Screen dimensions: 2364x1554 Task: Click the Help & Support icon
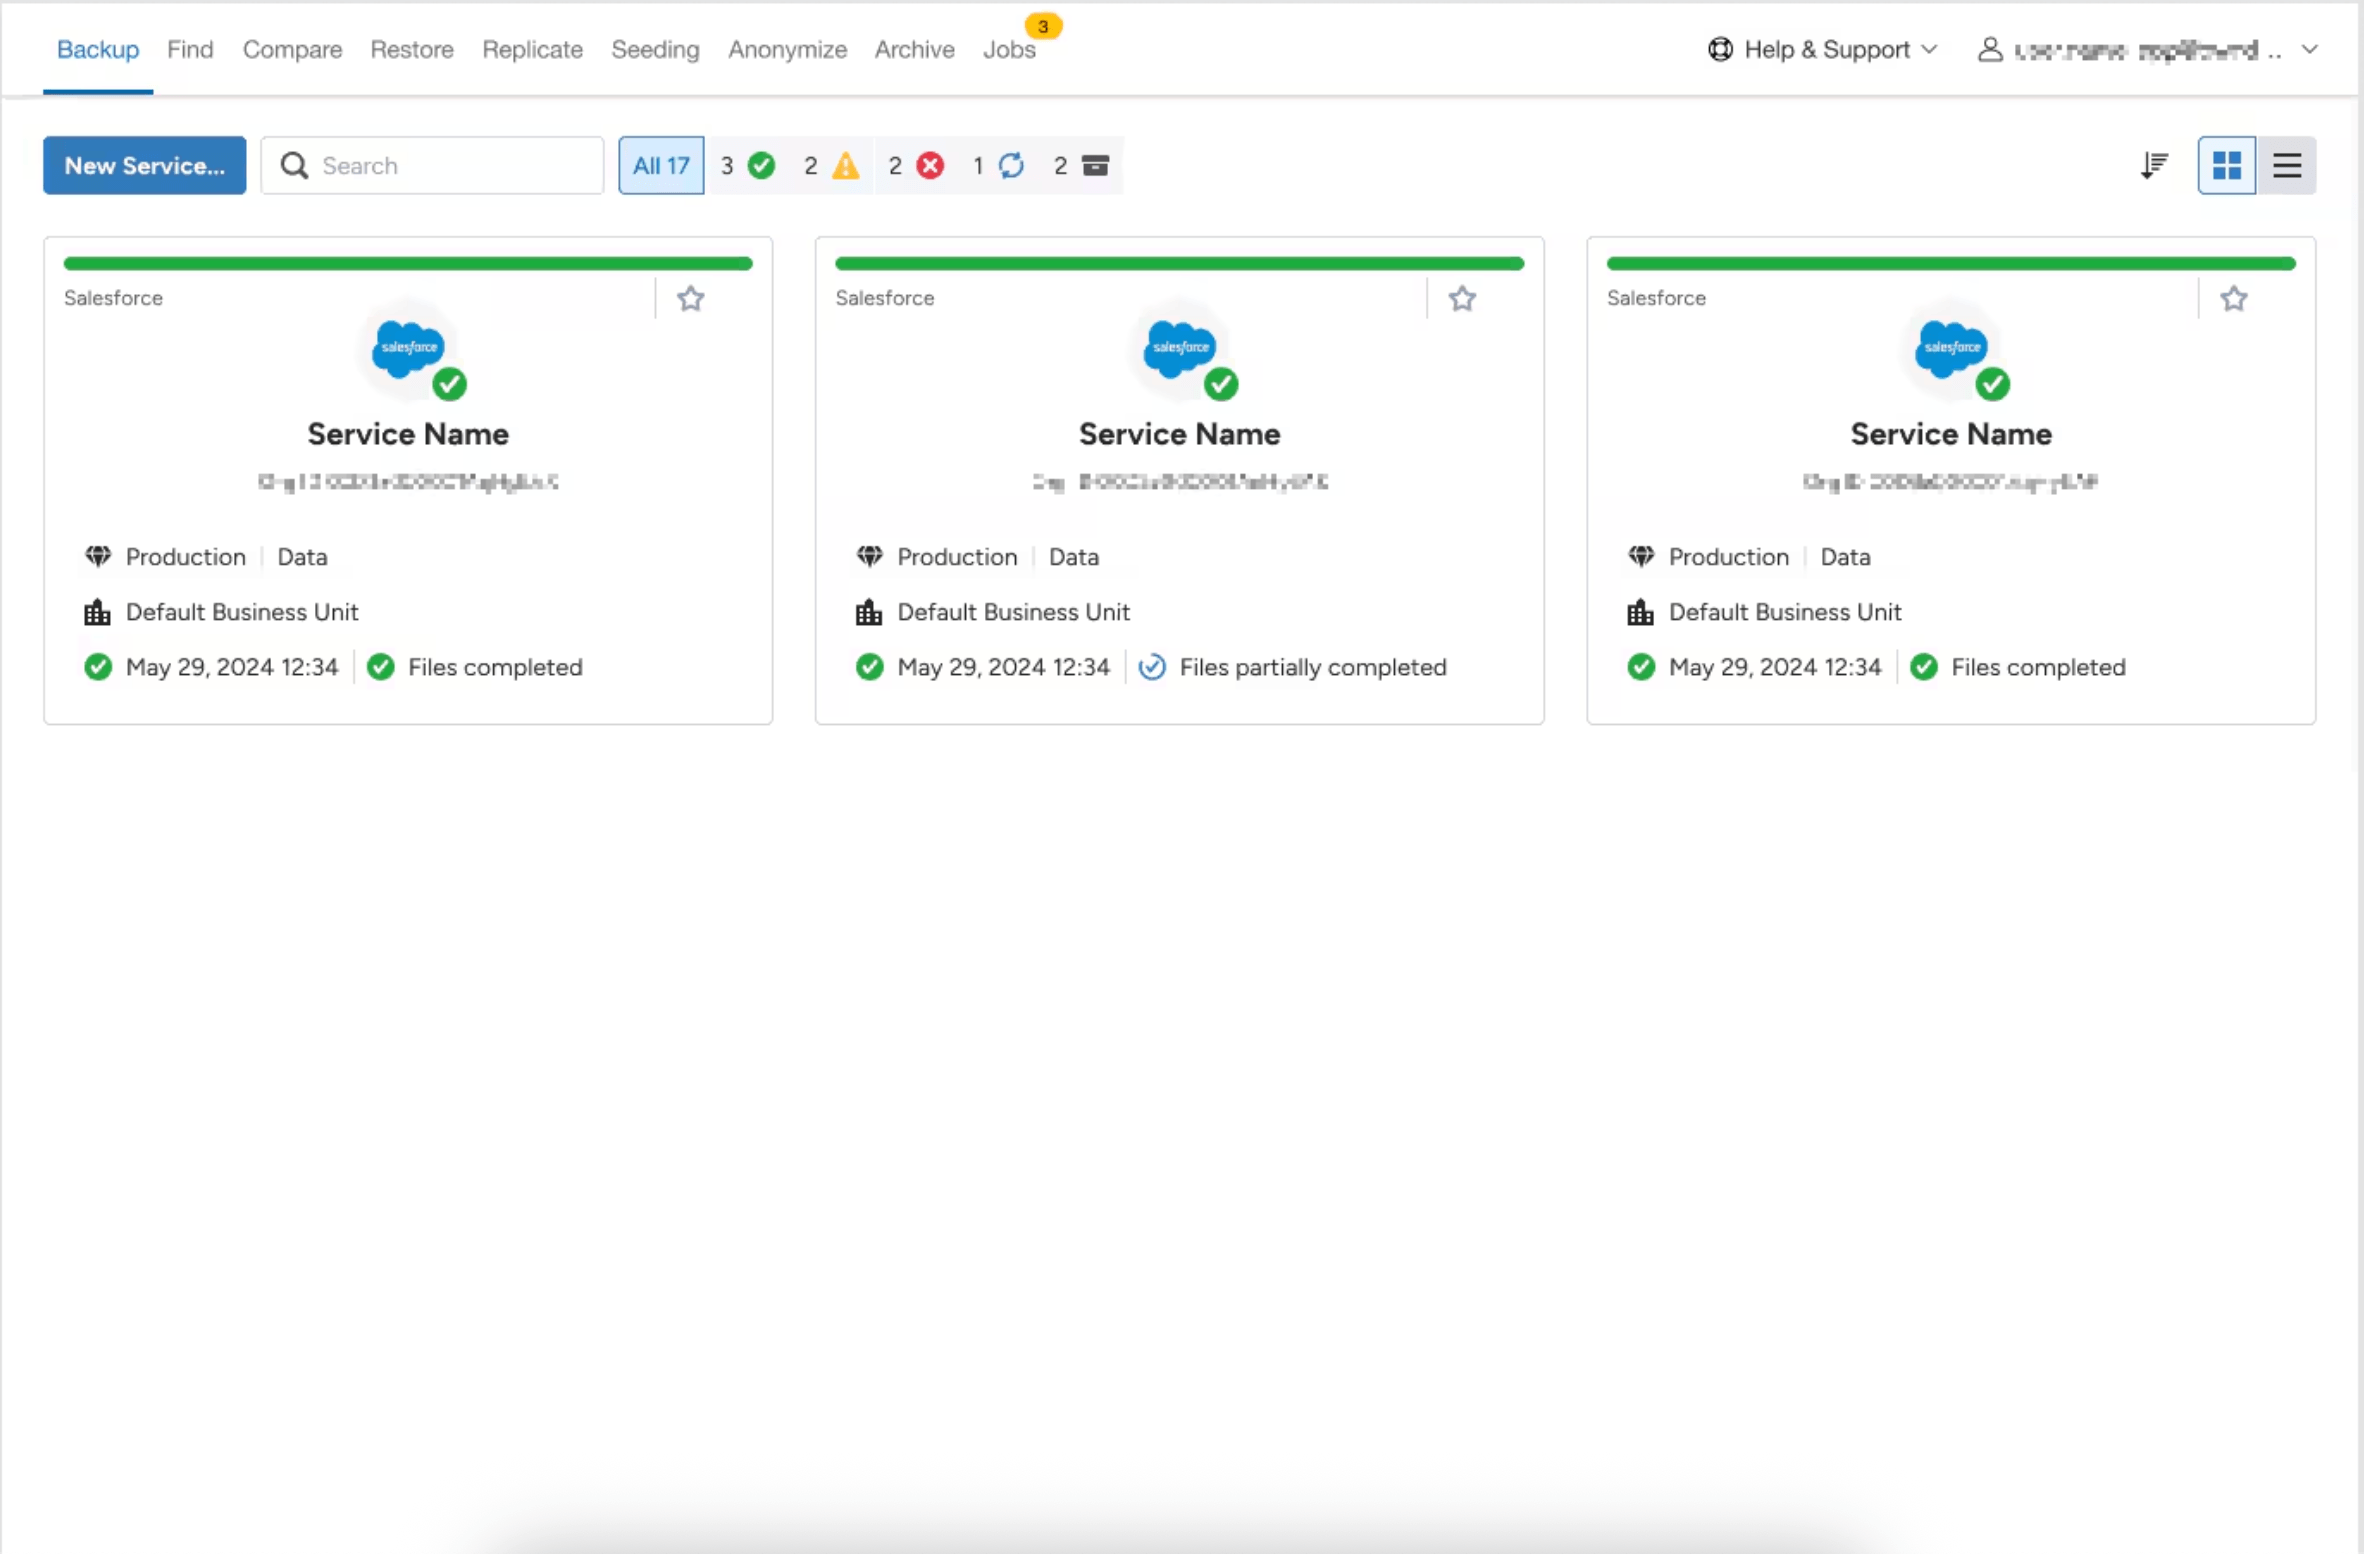click(1719, 49)
